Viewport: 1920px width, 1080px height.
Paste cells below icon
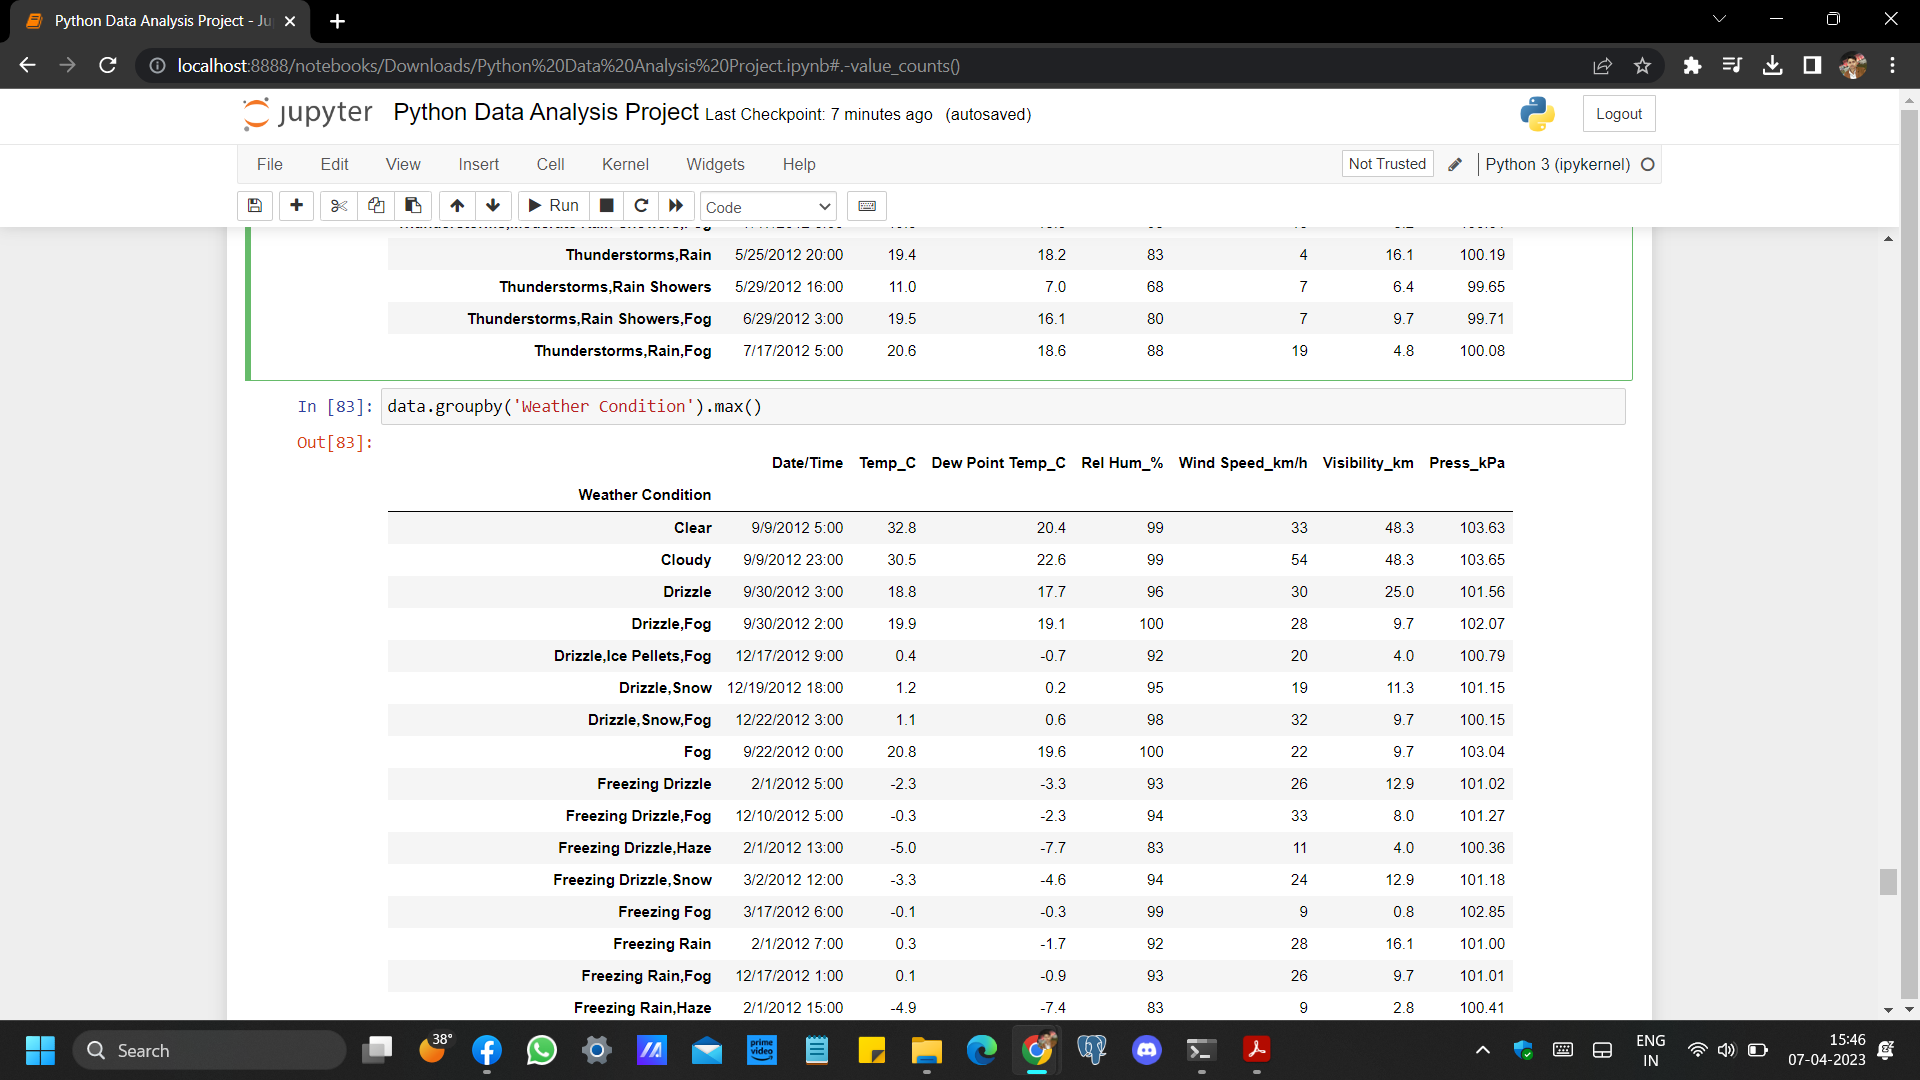pos(413,206)
